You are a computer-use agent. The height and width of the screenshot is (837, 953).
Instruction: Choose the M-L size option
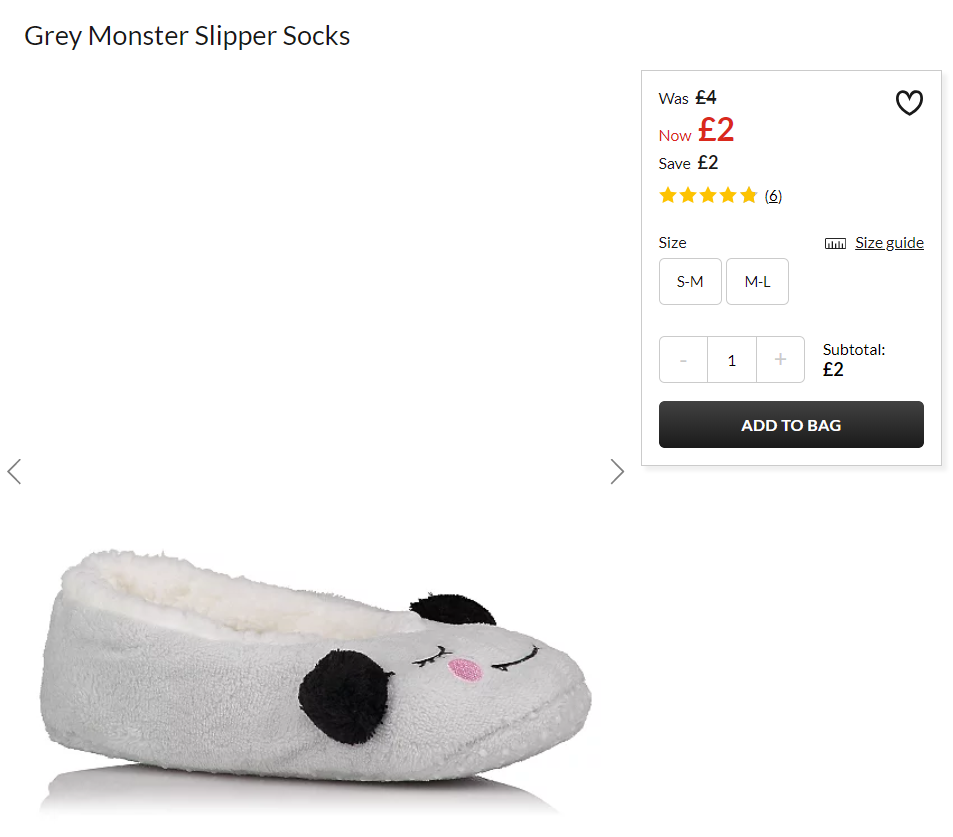coord(757,281)
